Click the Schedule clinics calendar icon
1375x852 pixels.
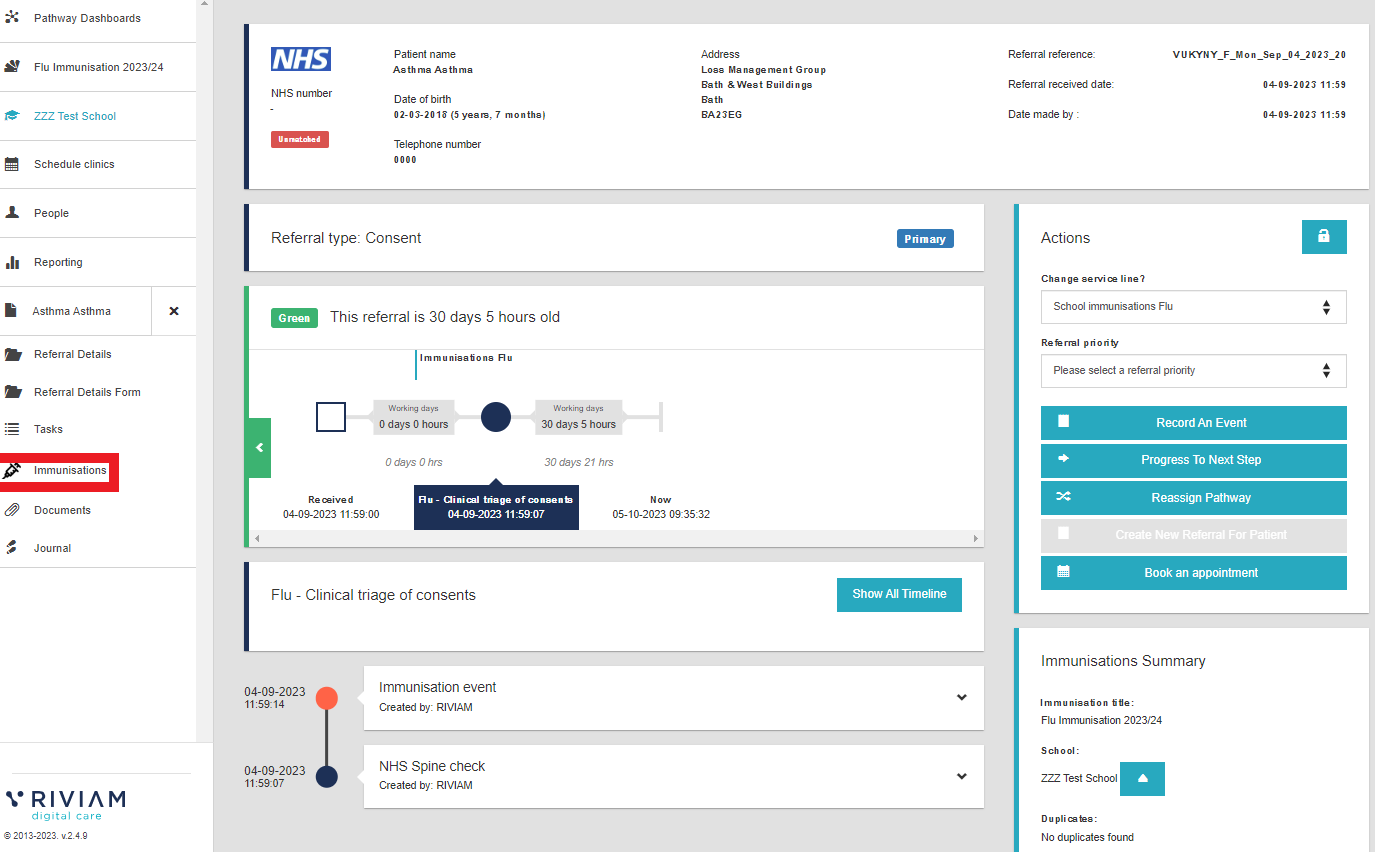[x=12, y=164]
